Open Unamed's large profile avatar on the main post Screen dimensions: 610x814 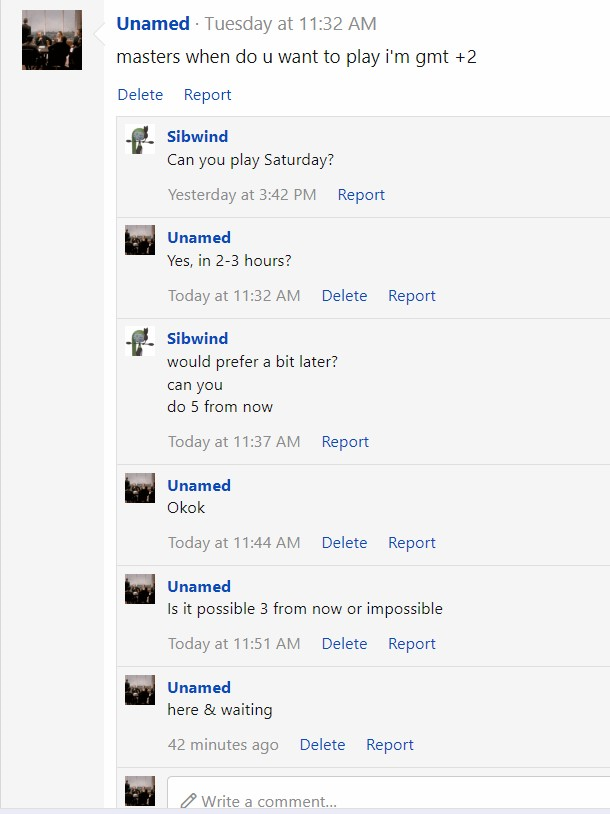[52, 40]
